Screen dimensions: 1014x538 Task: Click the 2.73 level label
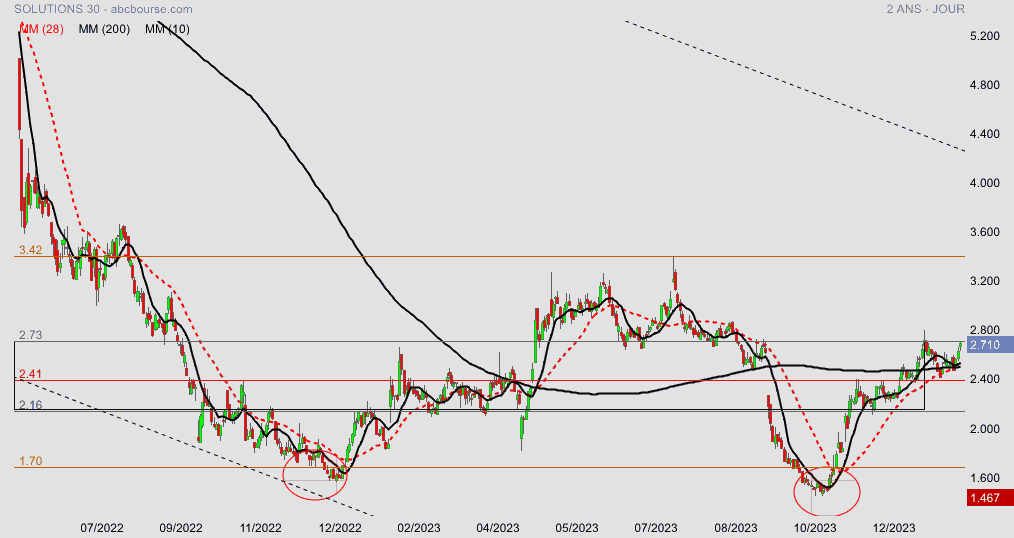coord(30,335)
